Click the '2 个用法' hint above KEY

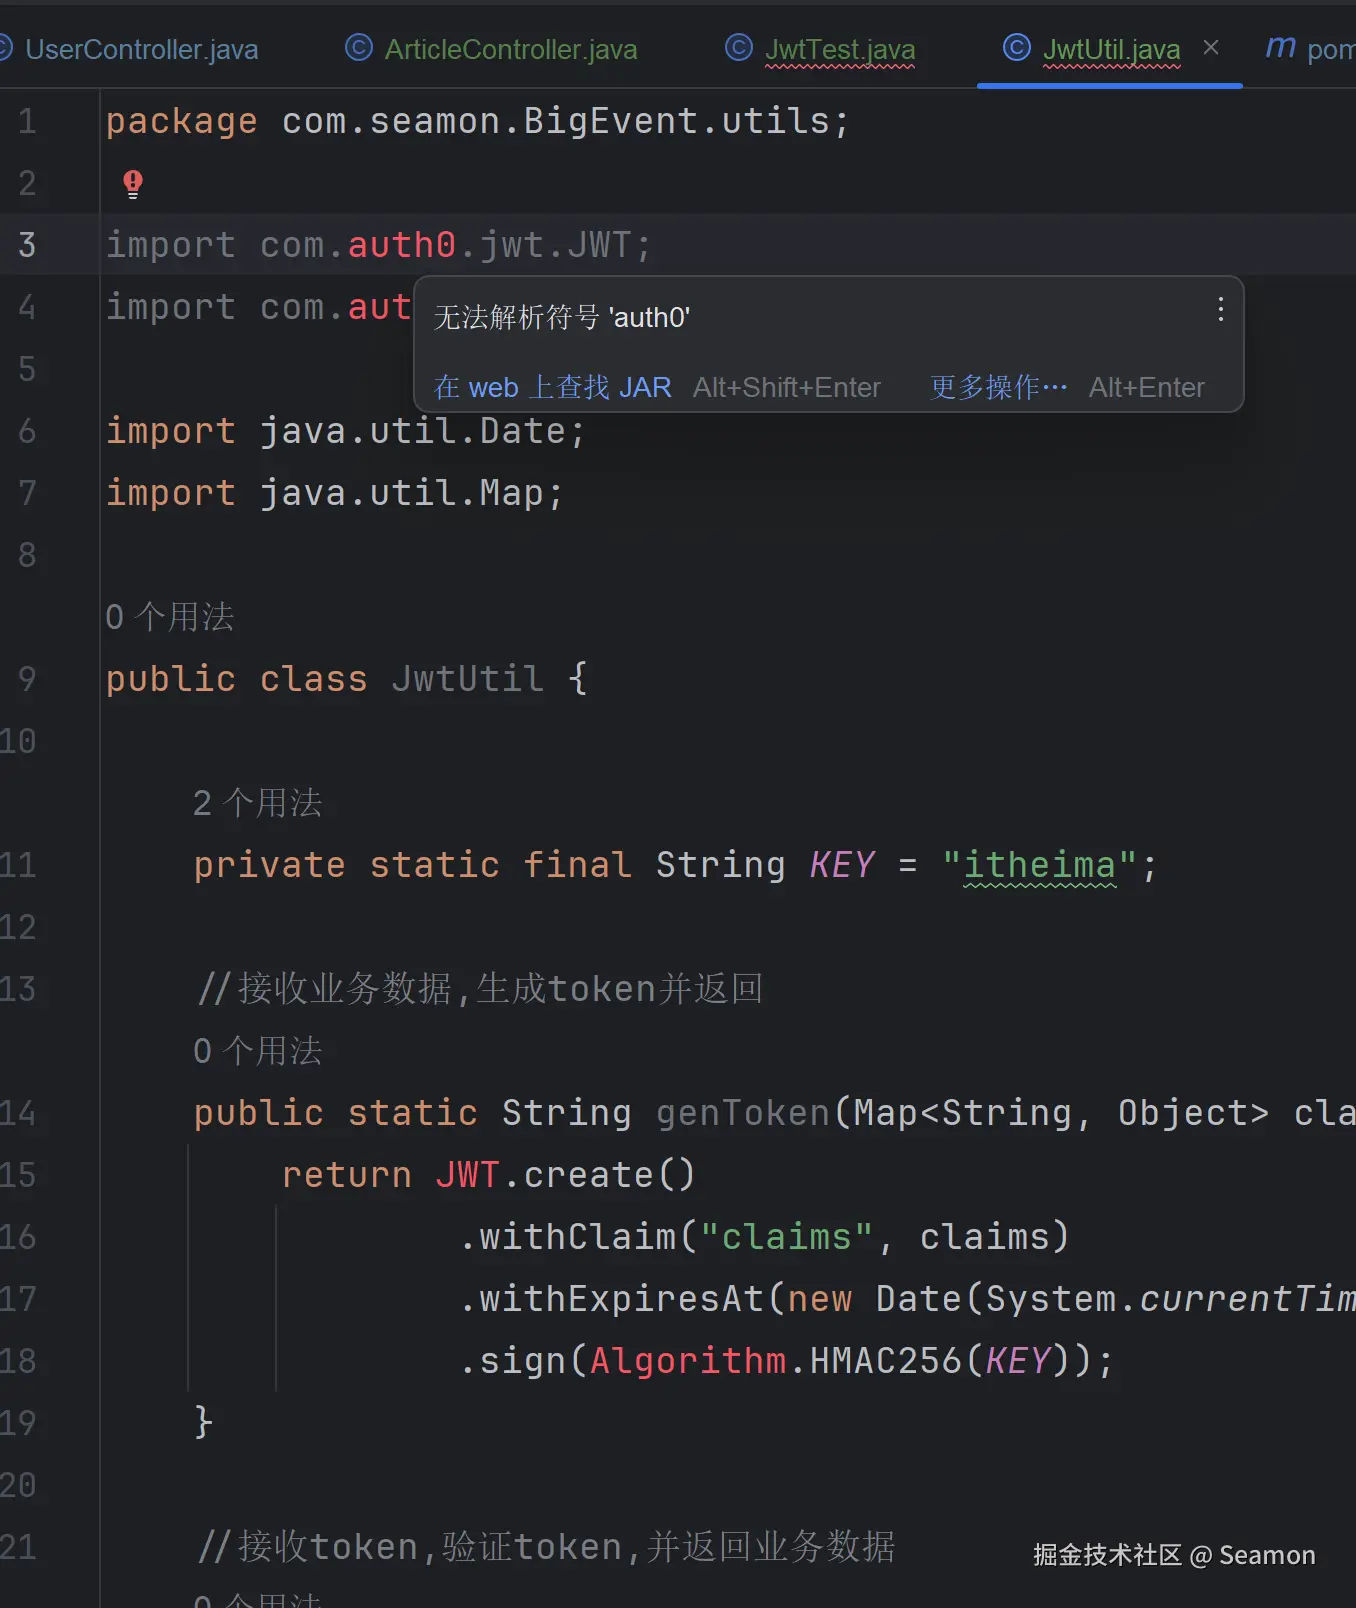258,803
